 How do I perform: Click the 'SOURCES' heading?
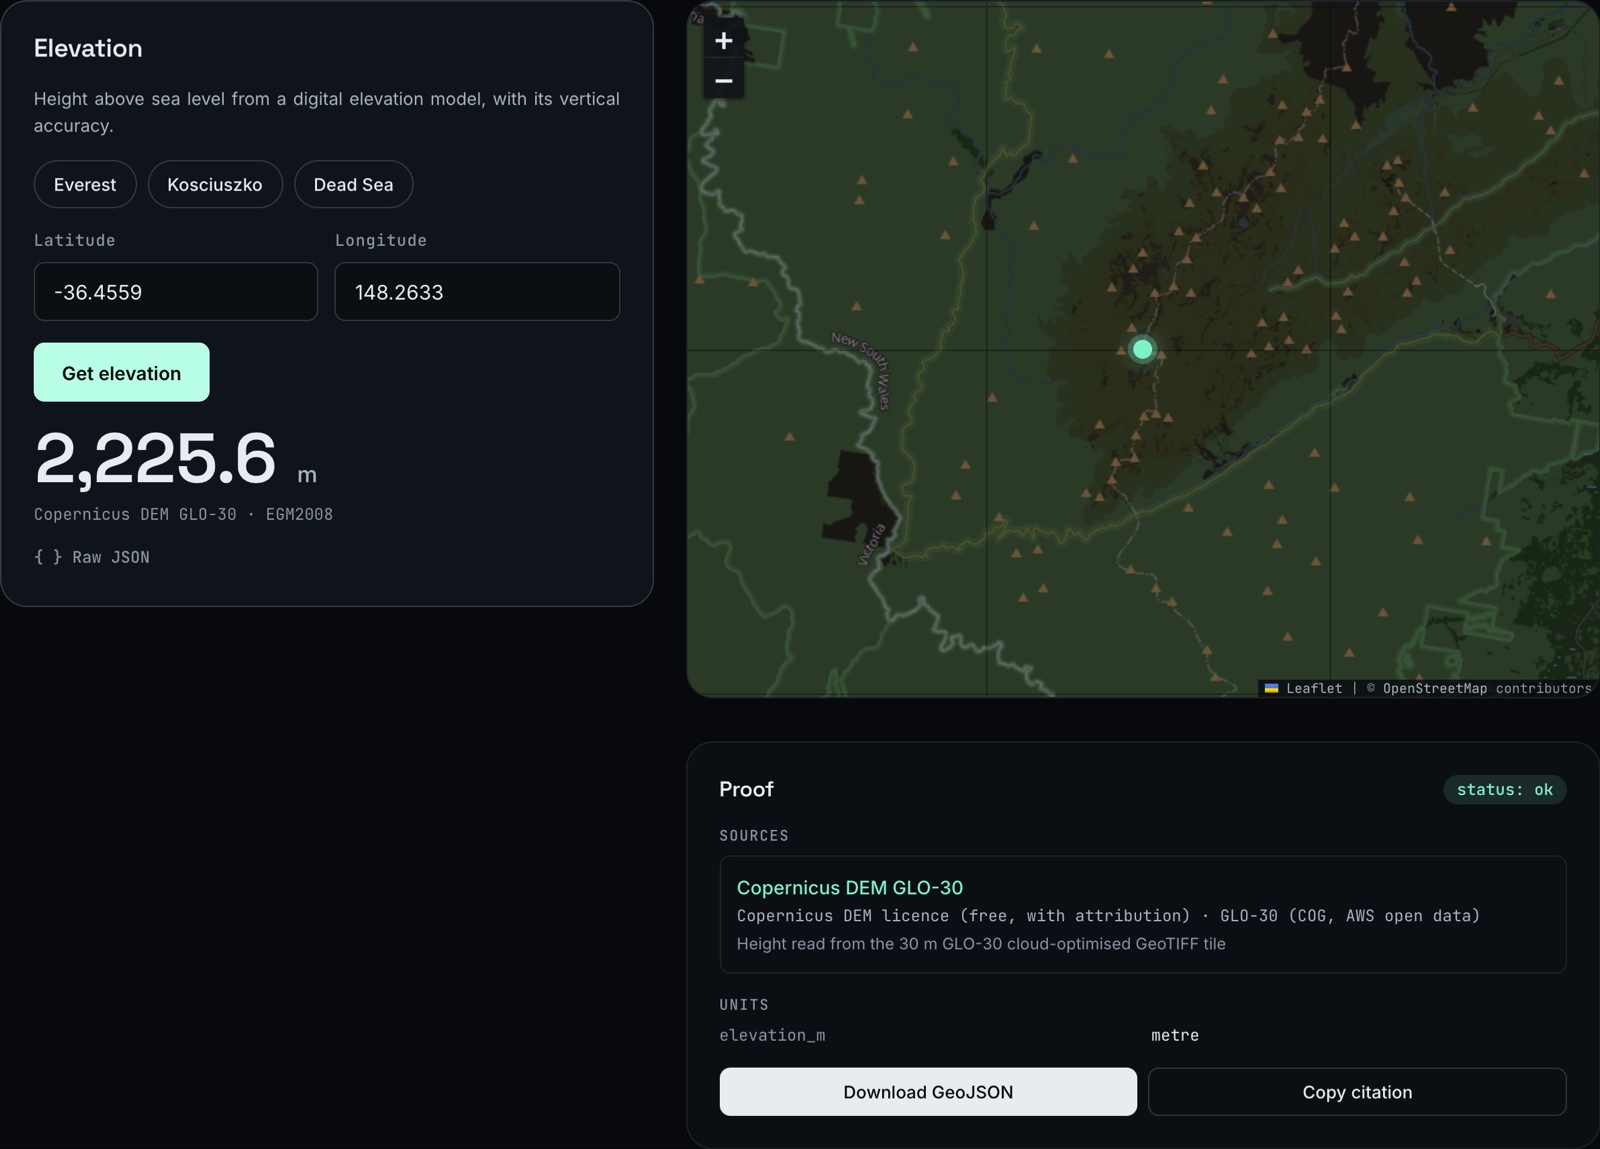(x=754, y=835)
